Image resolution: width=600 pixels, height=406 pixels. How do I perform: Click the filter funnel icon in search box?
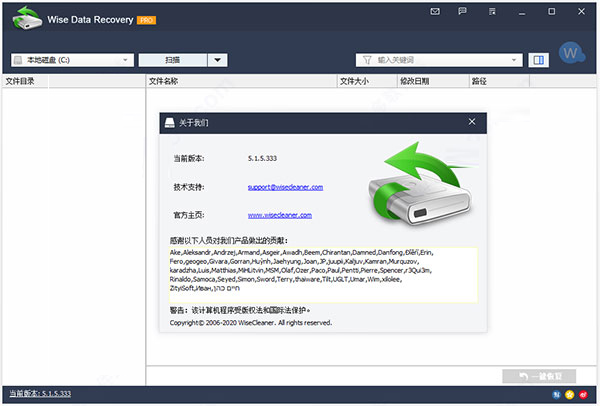[367, 60]
